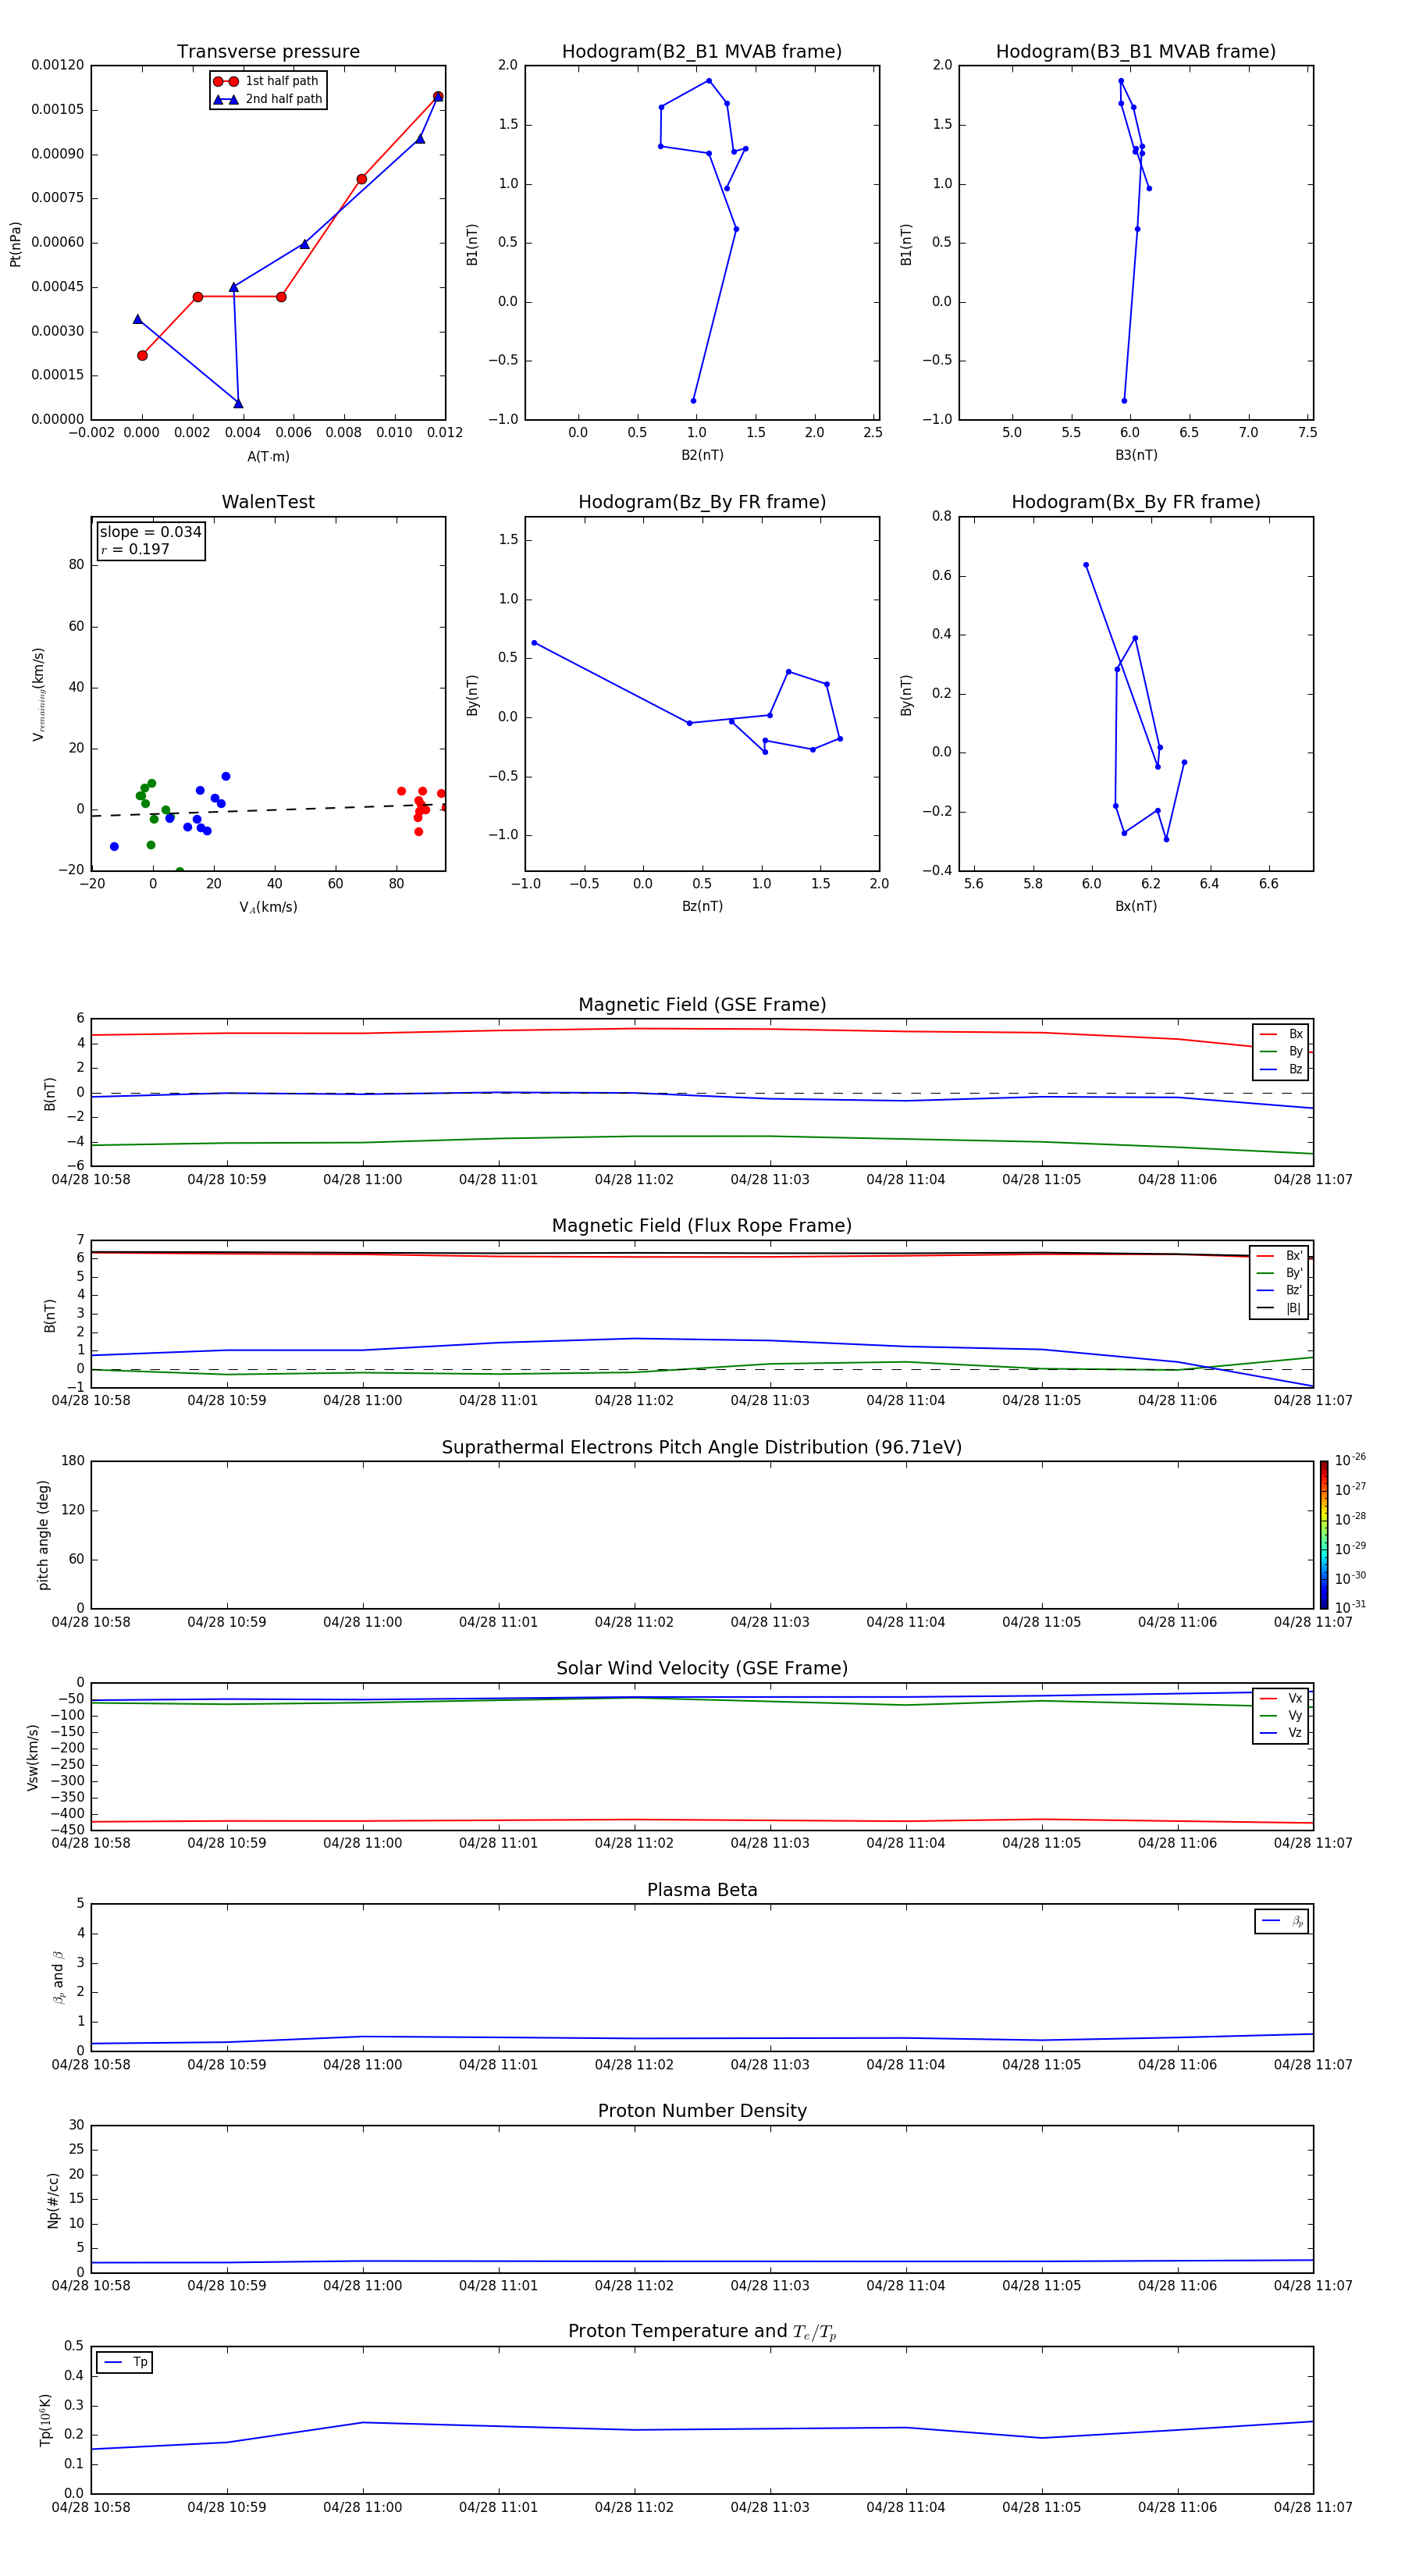Click the "A(T·m)" x-axis label
Screen dimensions: 1405x2576
[x=268, y=456]
